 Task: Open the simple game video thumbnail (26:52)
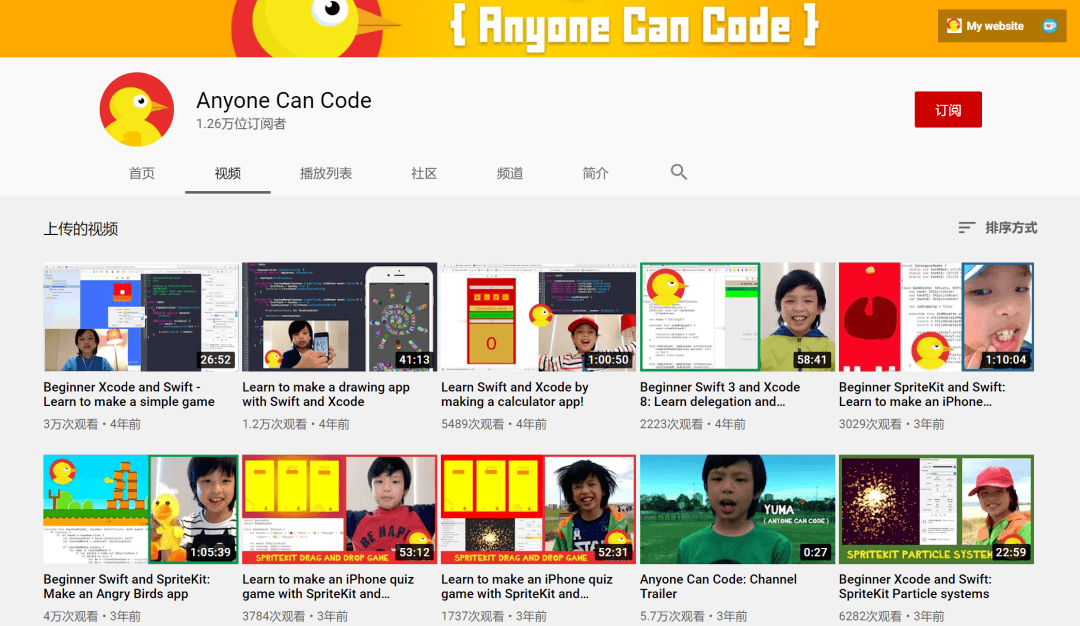(x=141, y=317)
